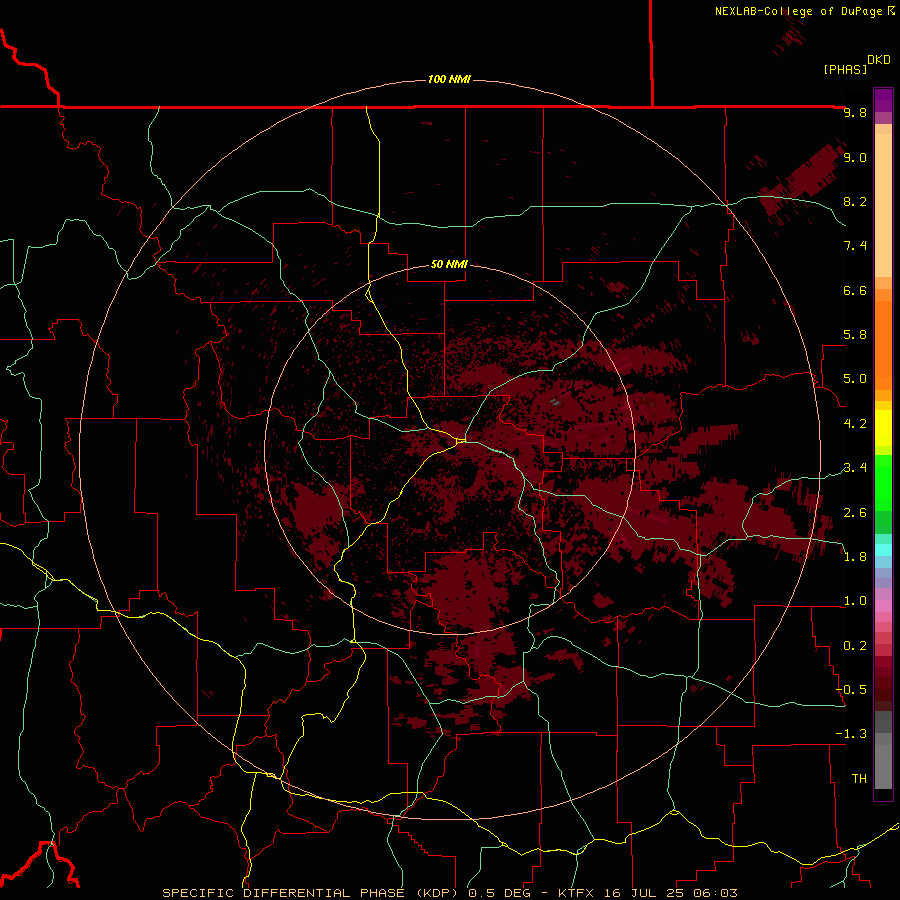Screen dimensions: 900x900
Task: Click the SPECIFIC DIFFERENTIAL PHASE caption text
Action: pyautogui.click(x=284, y=893)
